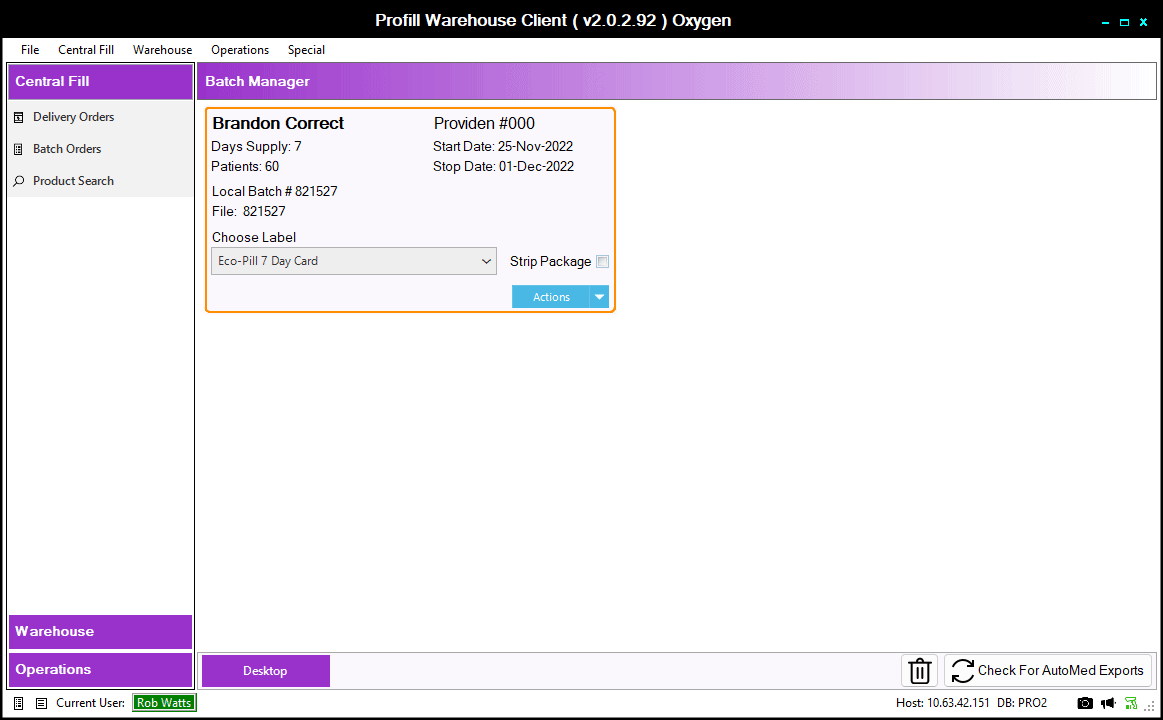Click the Brandon Correct batch title
This screenshot has width=1163, height=720.
(x=278, y=123)
